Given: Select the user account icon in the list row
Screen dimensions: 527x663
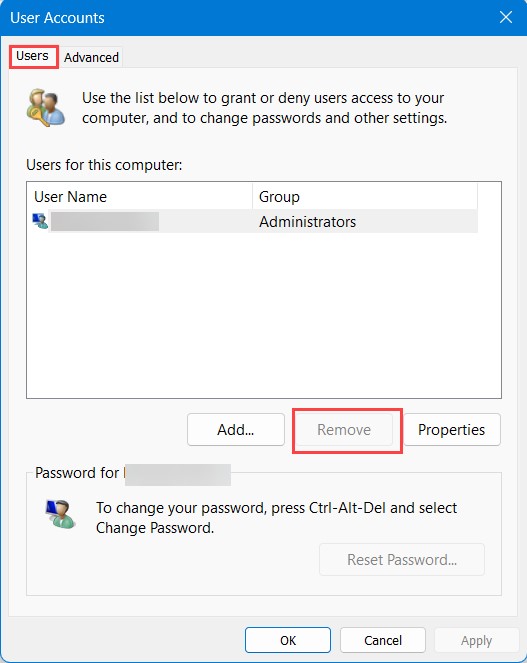Looking at the screenshot, I should pos(40,221).
